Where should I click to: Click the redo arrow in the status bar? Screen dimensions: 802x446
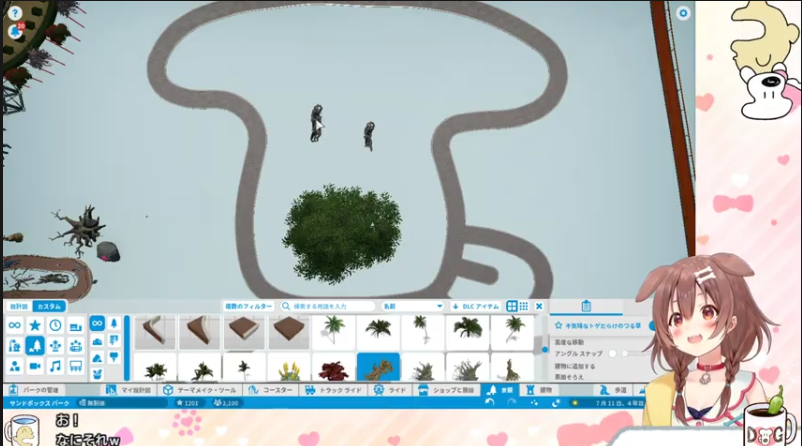coord(512,403)
